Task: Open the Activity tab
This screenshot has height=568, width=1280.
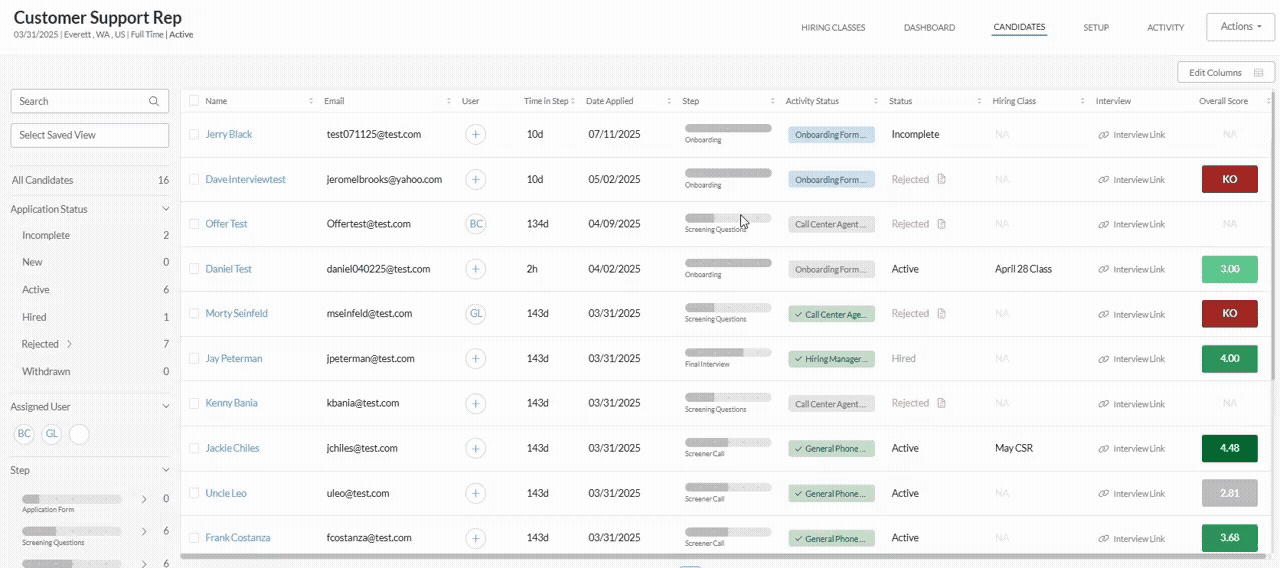Action: (1165, 28)
